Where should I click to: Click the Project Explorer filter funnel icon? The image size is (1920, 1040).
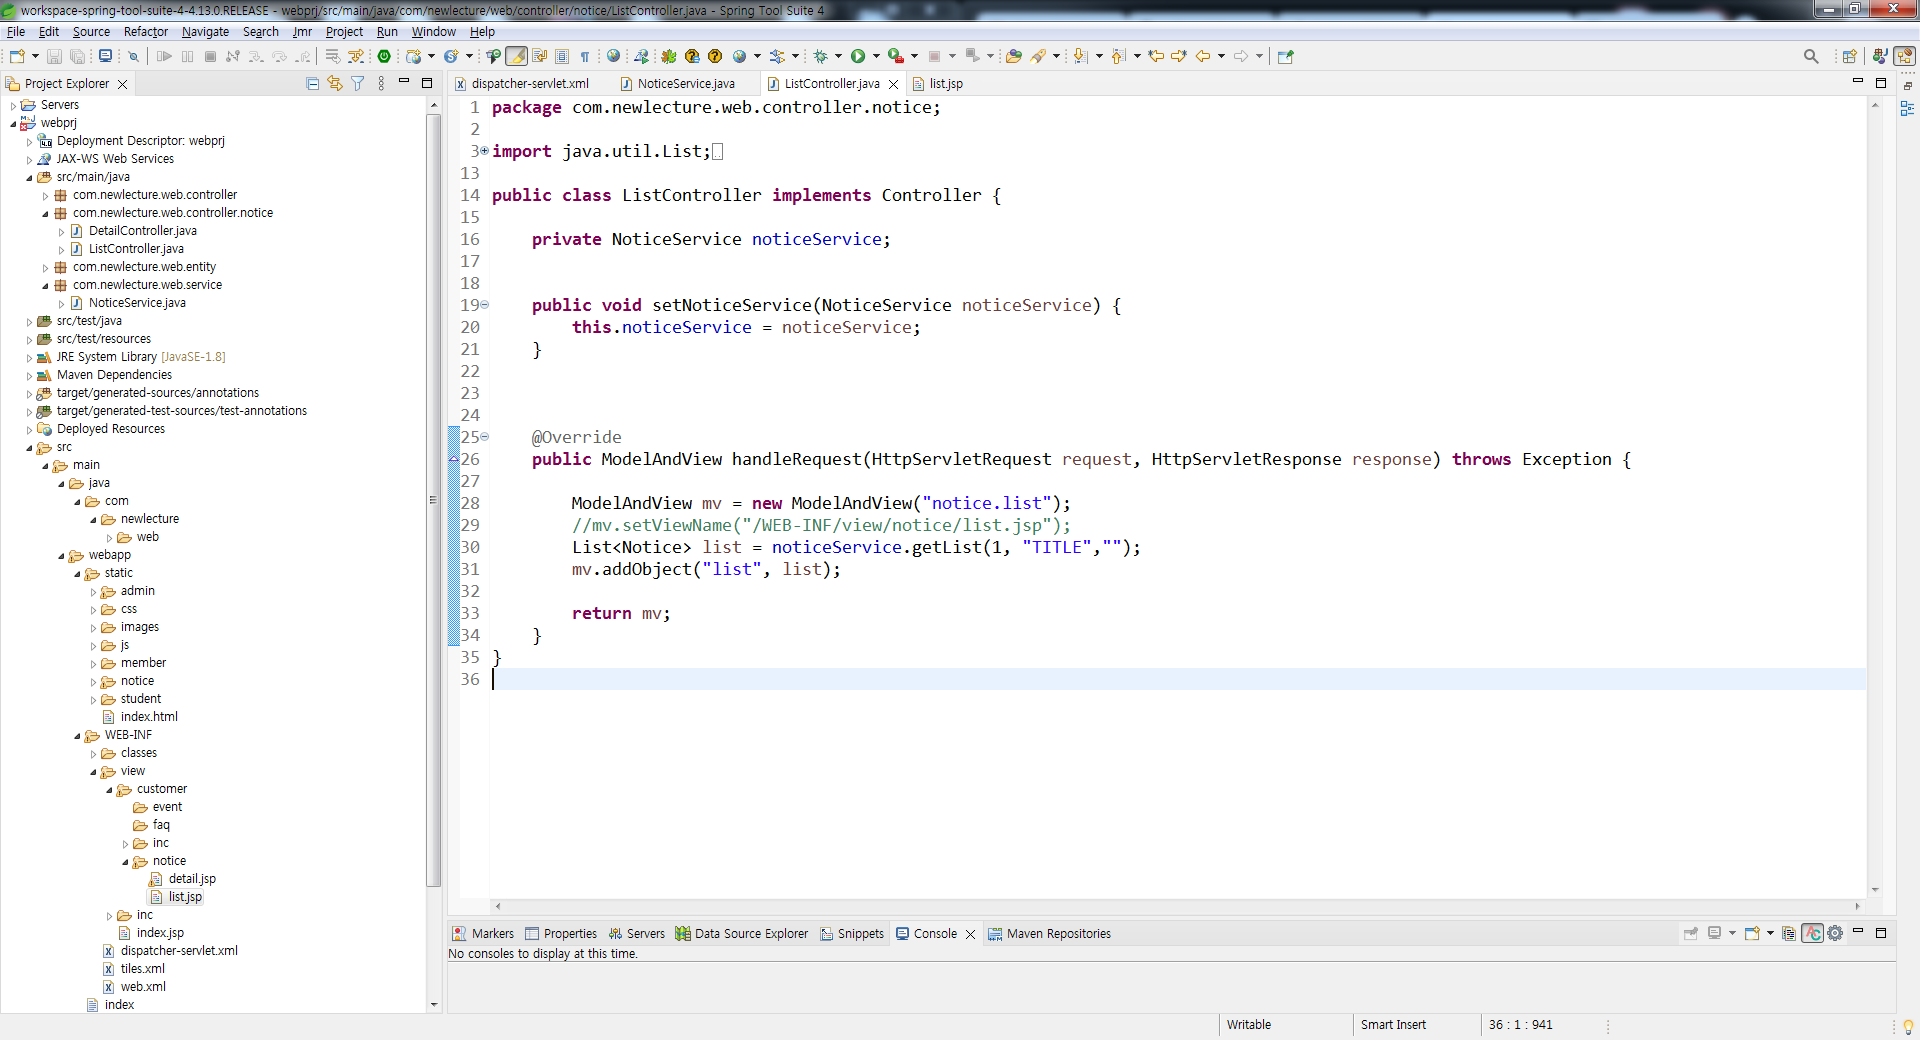(357, 84)
